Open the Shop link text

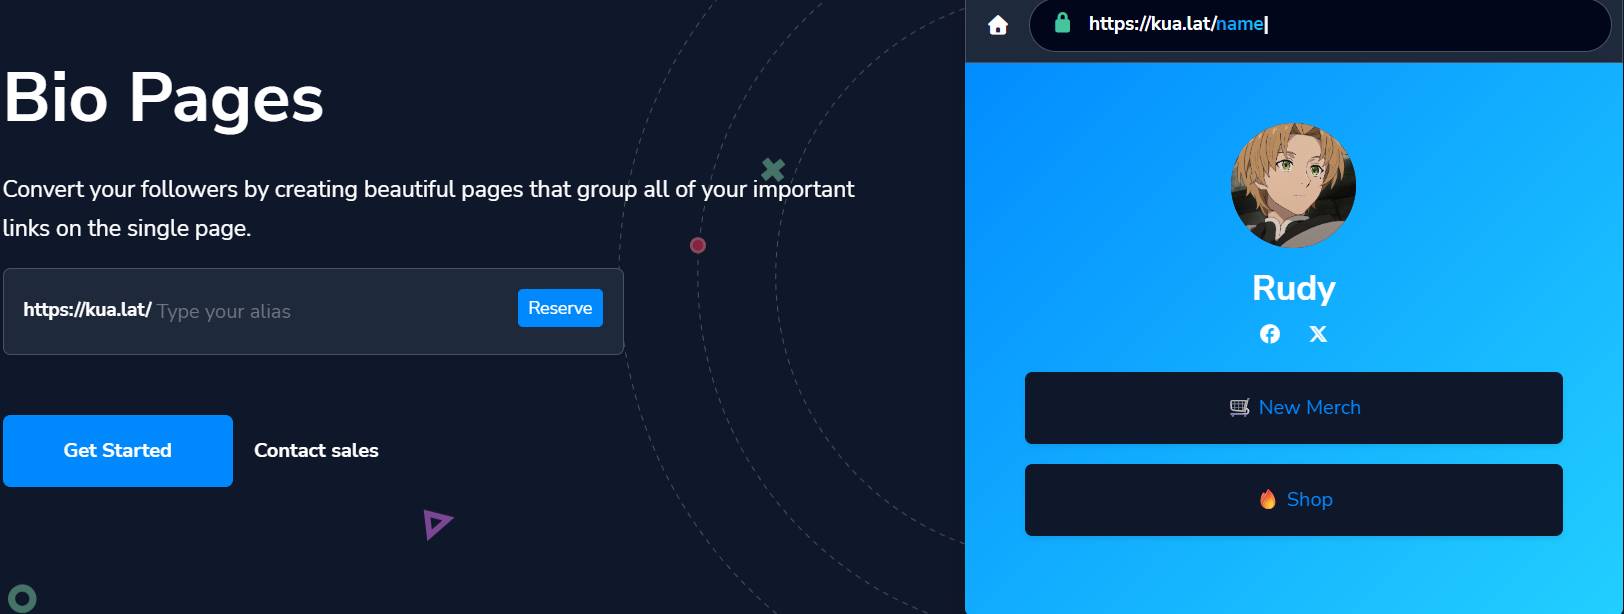coord(1309,499)
